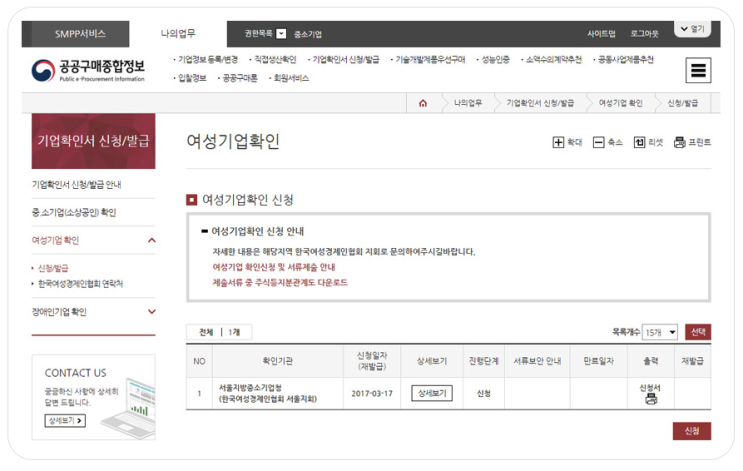Print the 신청서 via printer icon in table
Image resolution: width=743 pixels, height=471 pixels.
651,399
